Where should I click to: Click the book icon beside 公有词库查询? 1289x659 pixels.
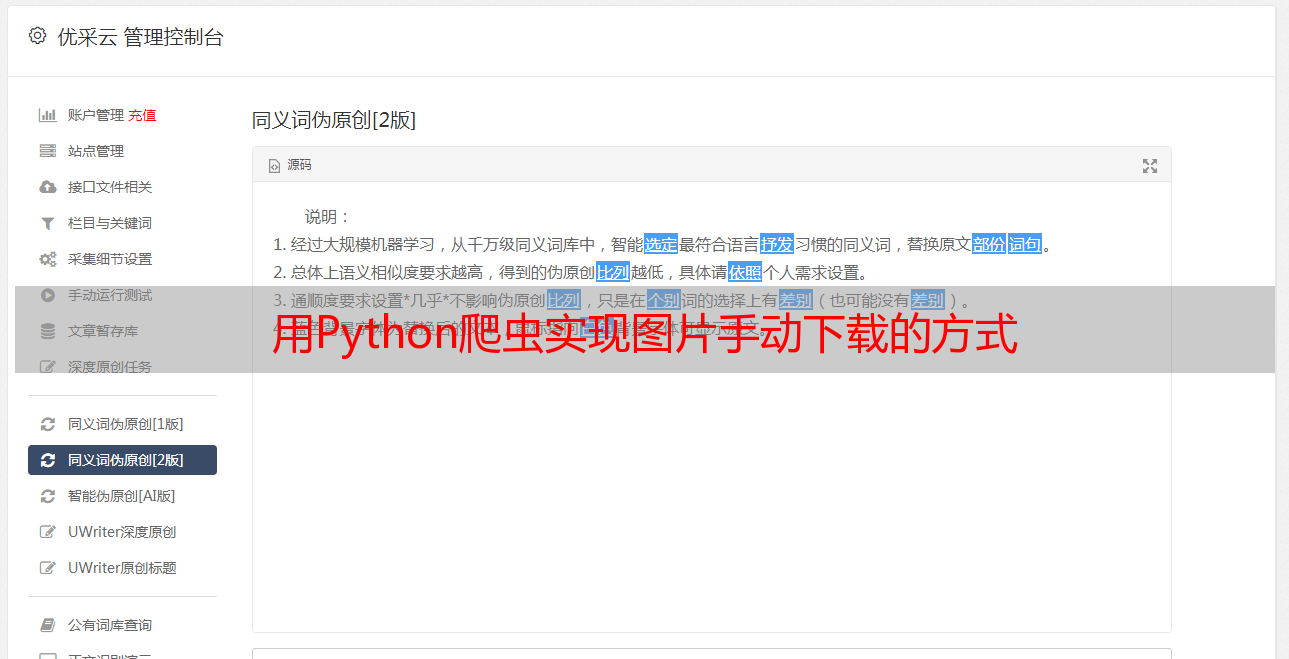[x=47, y=625]
